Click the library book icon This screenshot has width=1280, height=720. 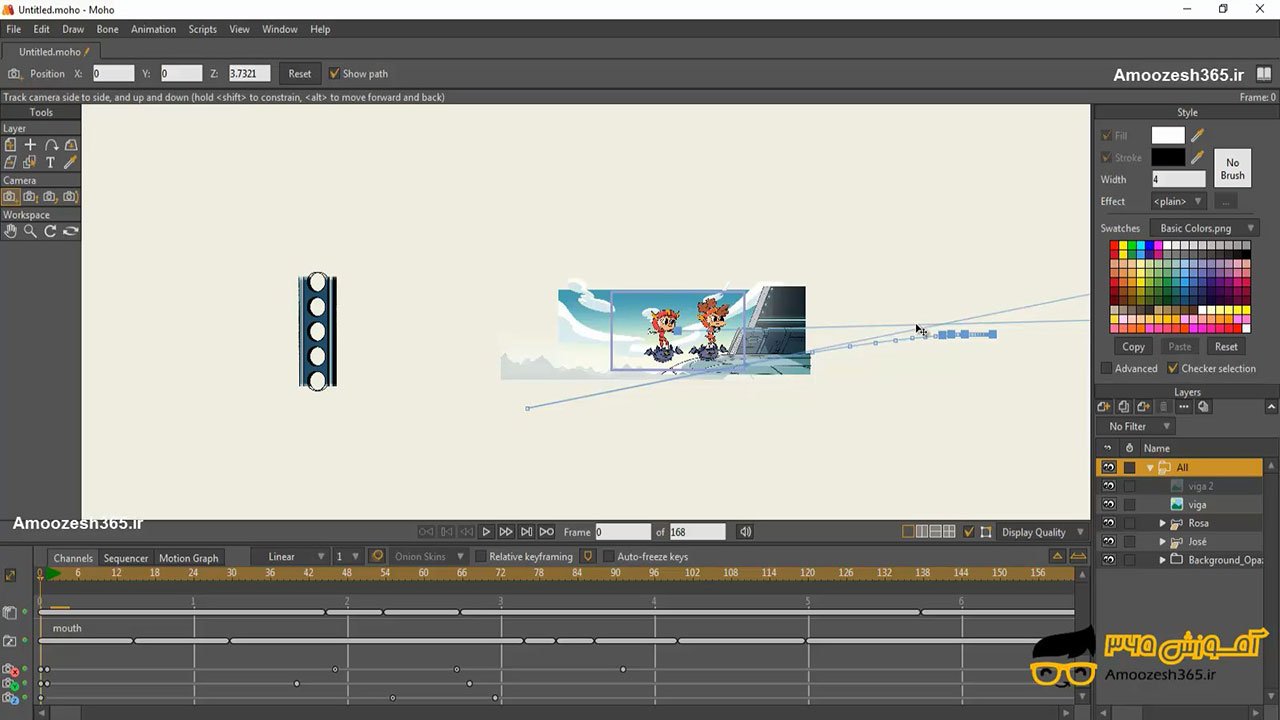point(1265,74)
